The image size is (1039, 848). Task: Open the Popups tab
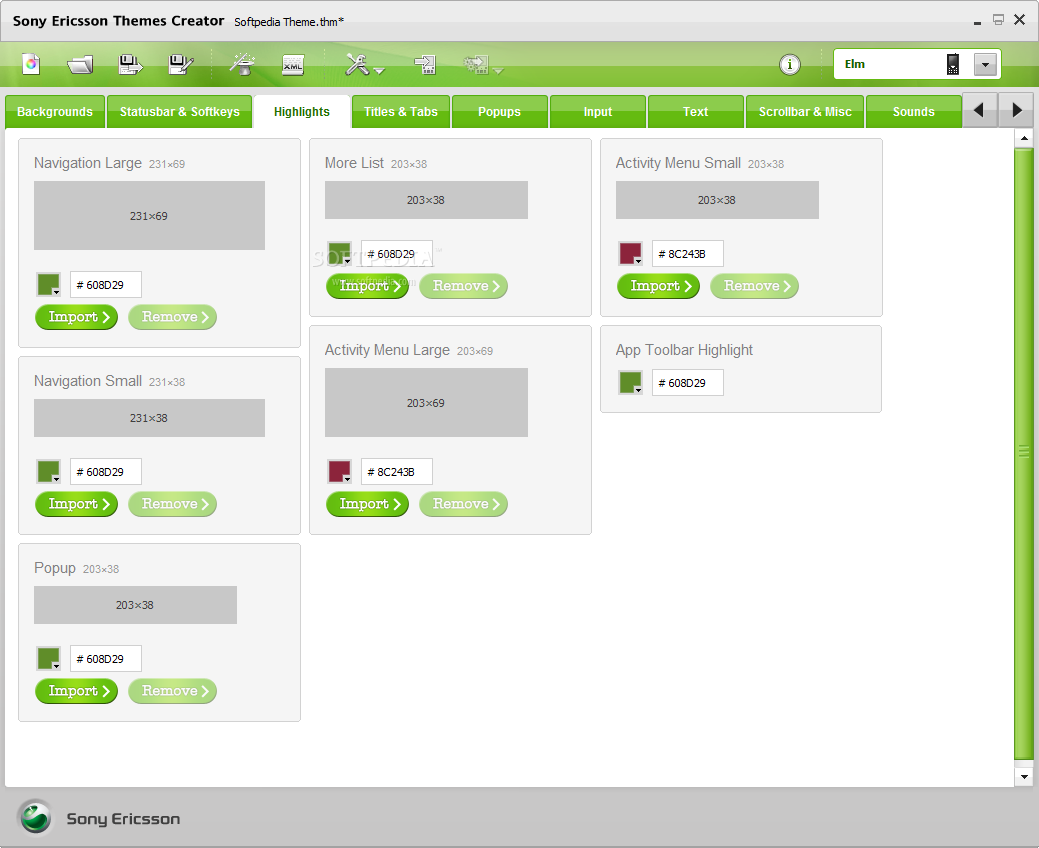click(500, 111)
